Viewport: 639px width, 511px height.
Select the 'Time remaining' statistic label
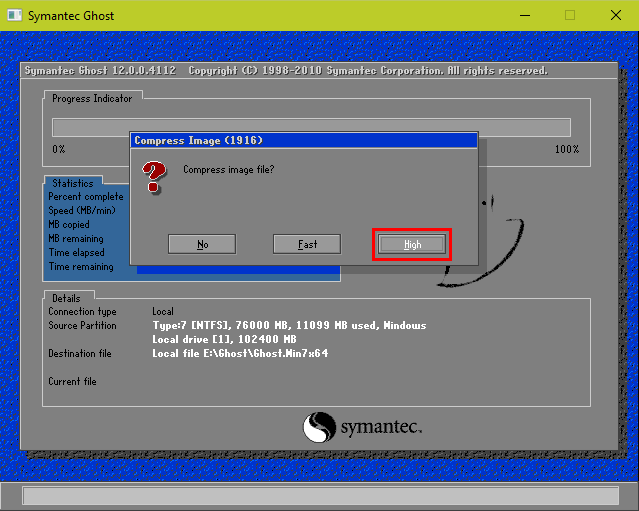click(x=81, y=267)
